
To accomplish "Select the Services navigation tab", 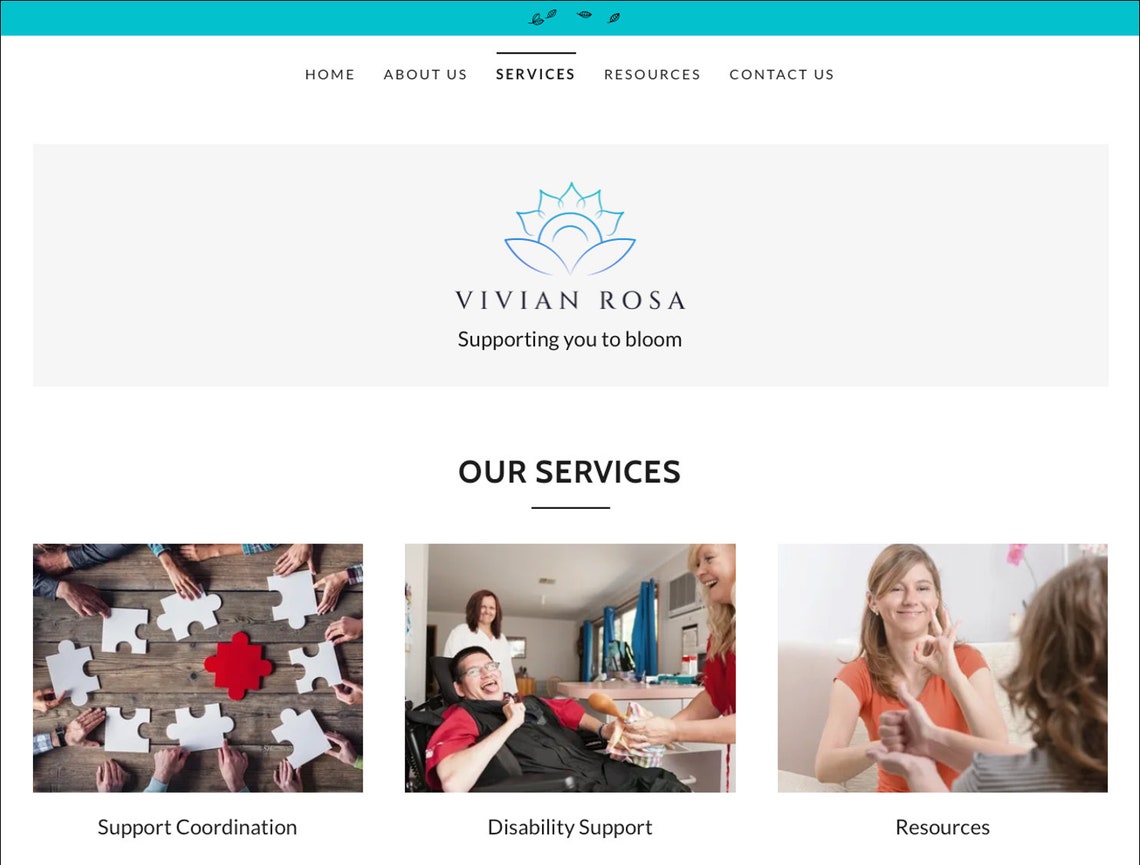I will (536, 74).
